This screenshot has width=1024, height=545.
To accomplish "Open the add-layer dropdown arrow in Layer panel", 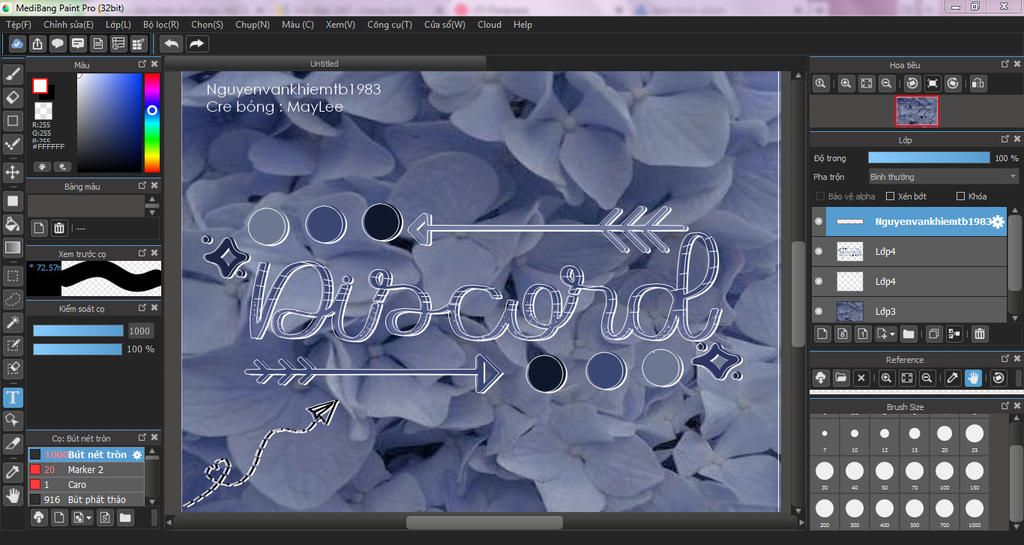I will [892, 334].
